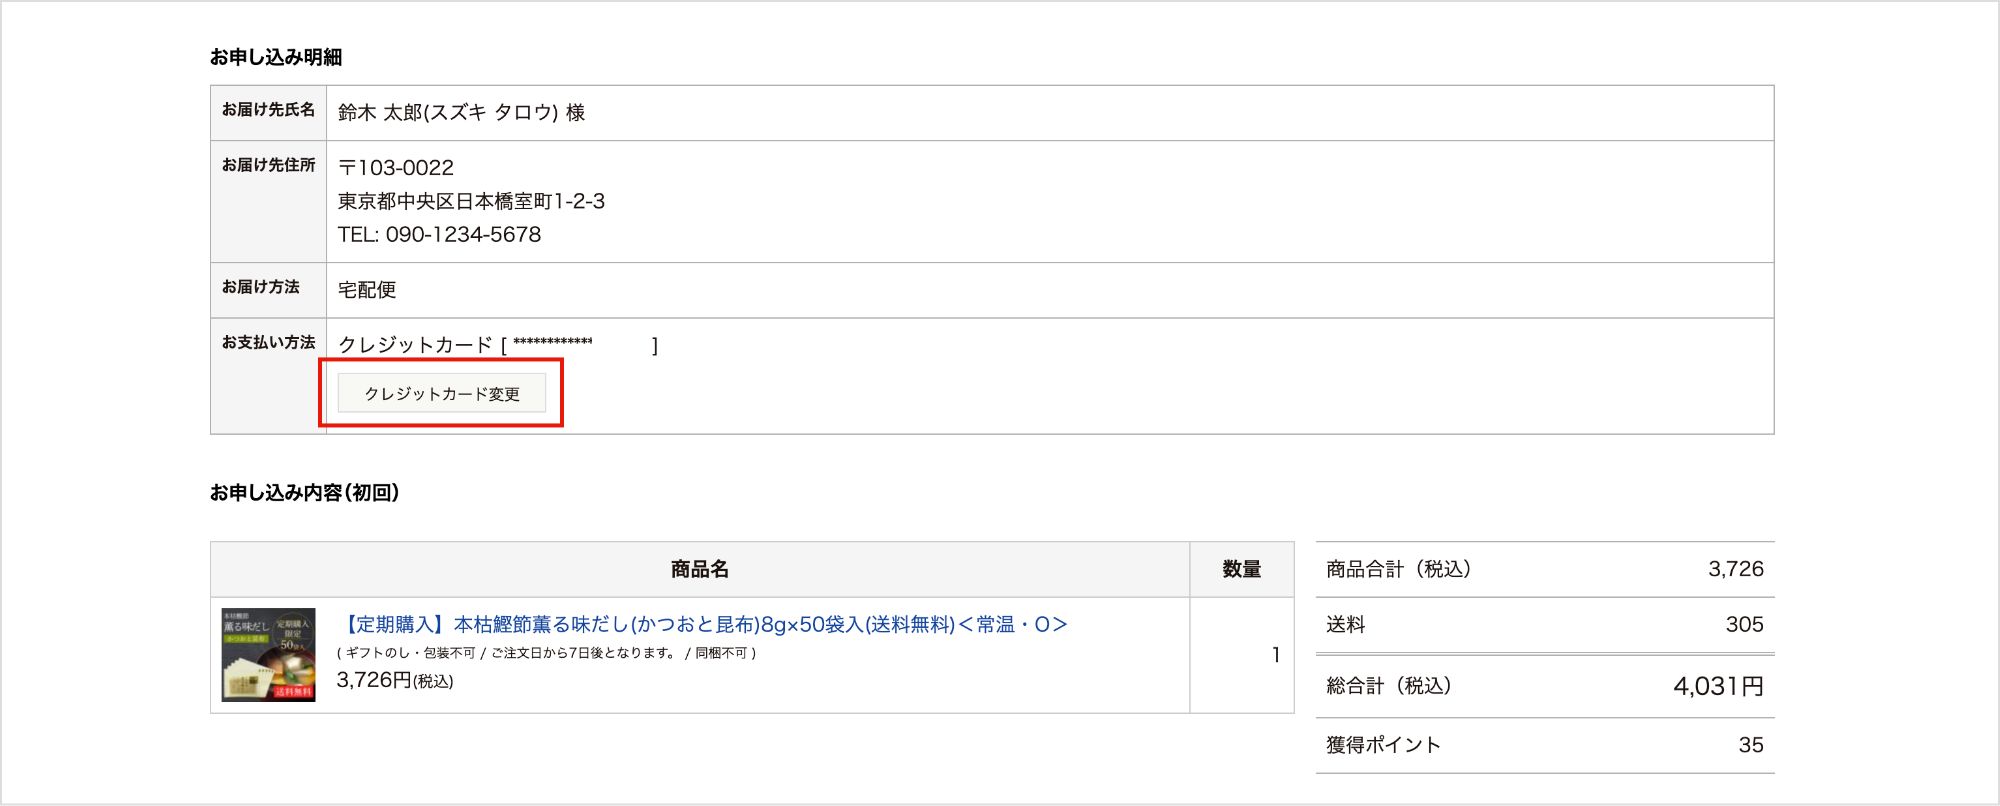Viewport: 2000px width, 806px height.
Task: Select the お支払い方法 row label
Action: point(268,343)
